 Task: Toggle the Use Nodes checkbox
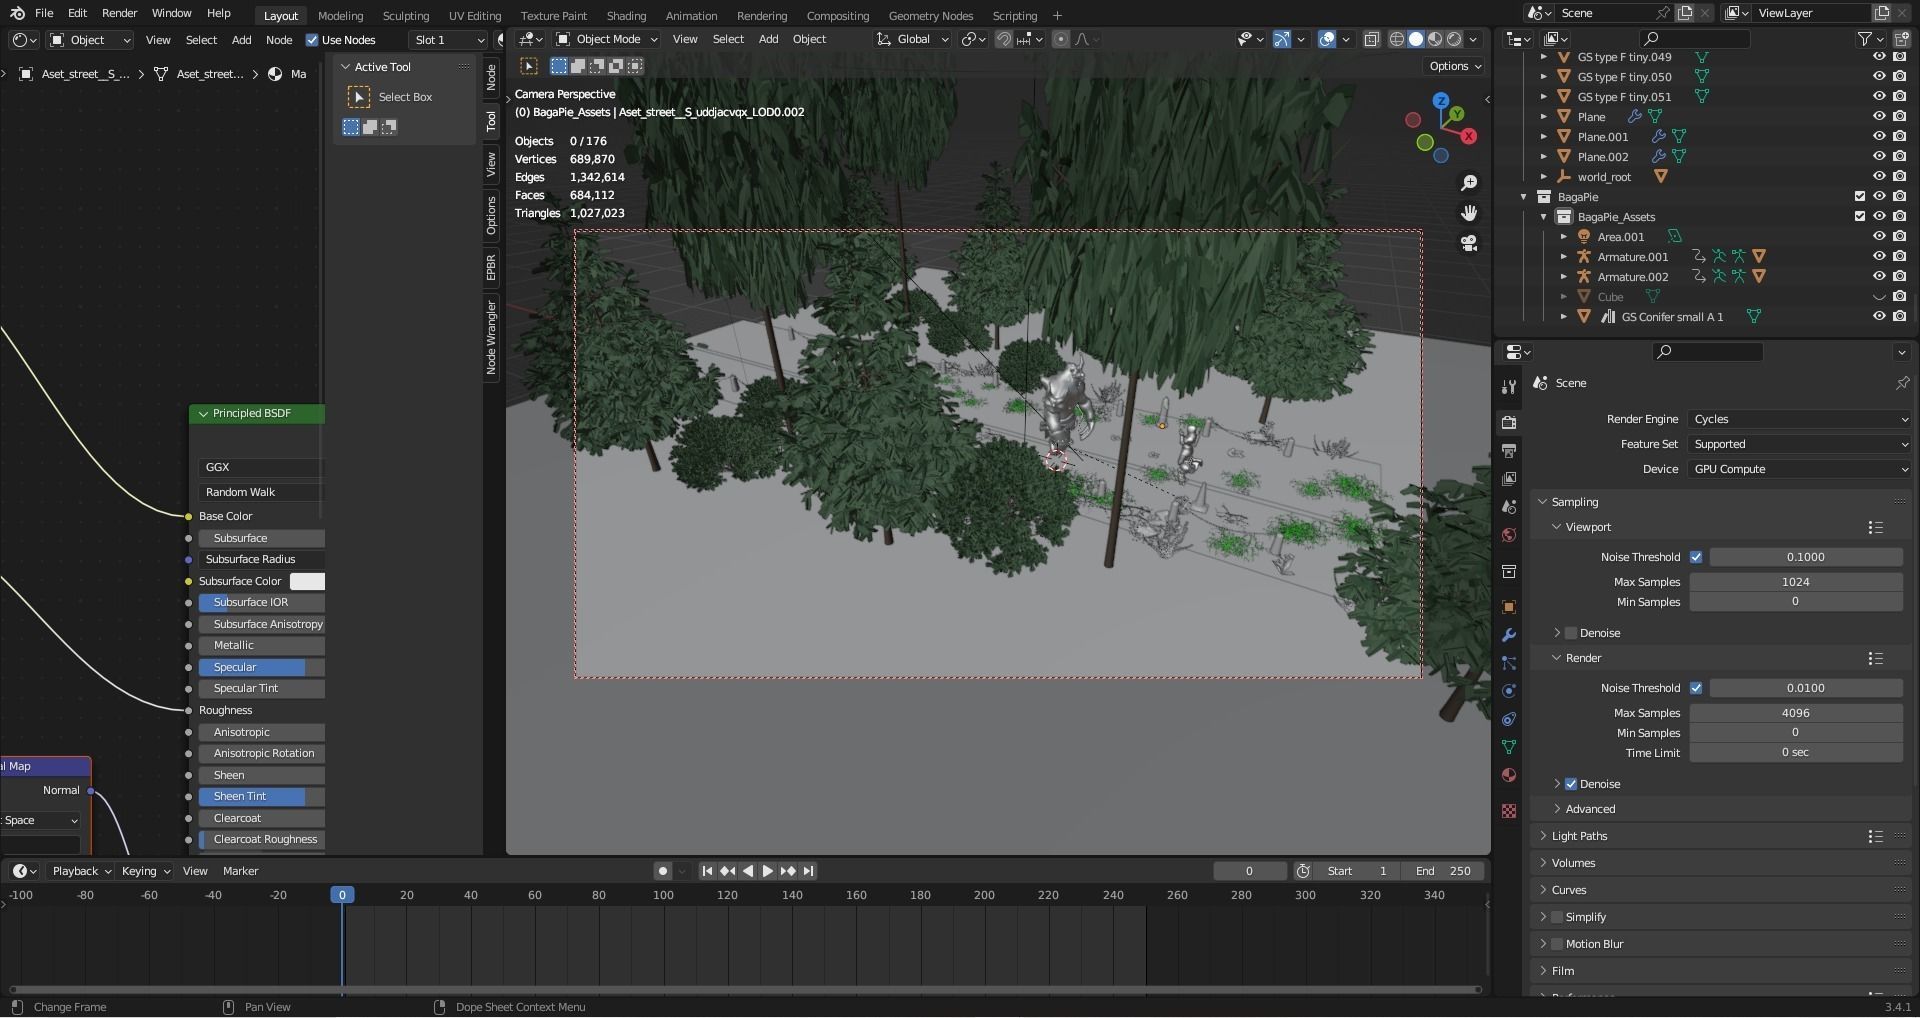pos(312,40)
